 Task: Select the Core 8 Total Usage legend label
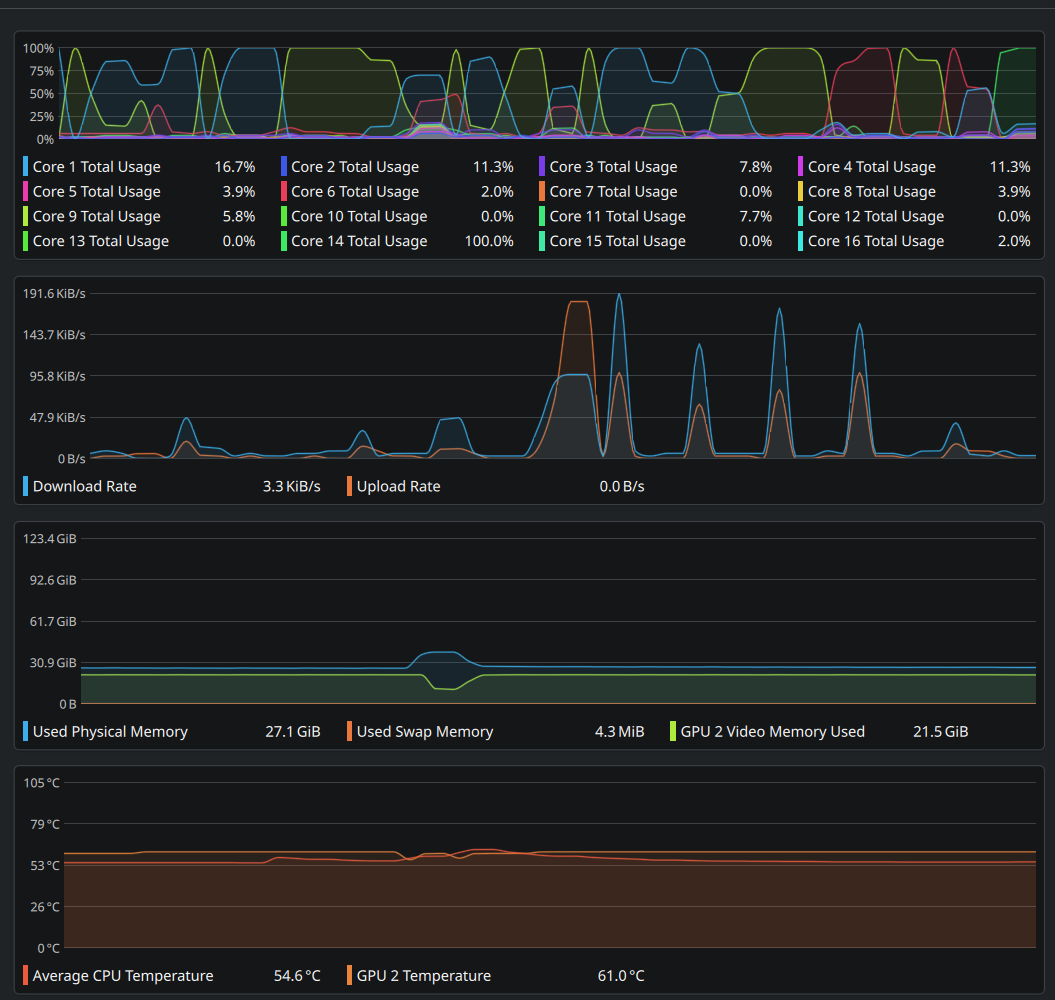coord(872,192)
